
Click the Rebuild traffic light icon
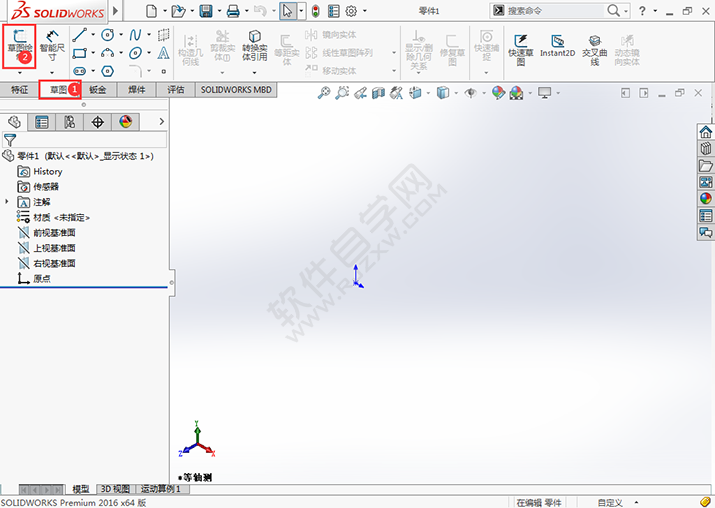tap(316, 10)
